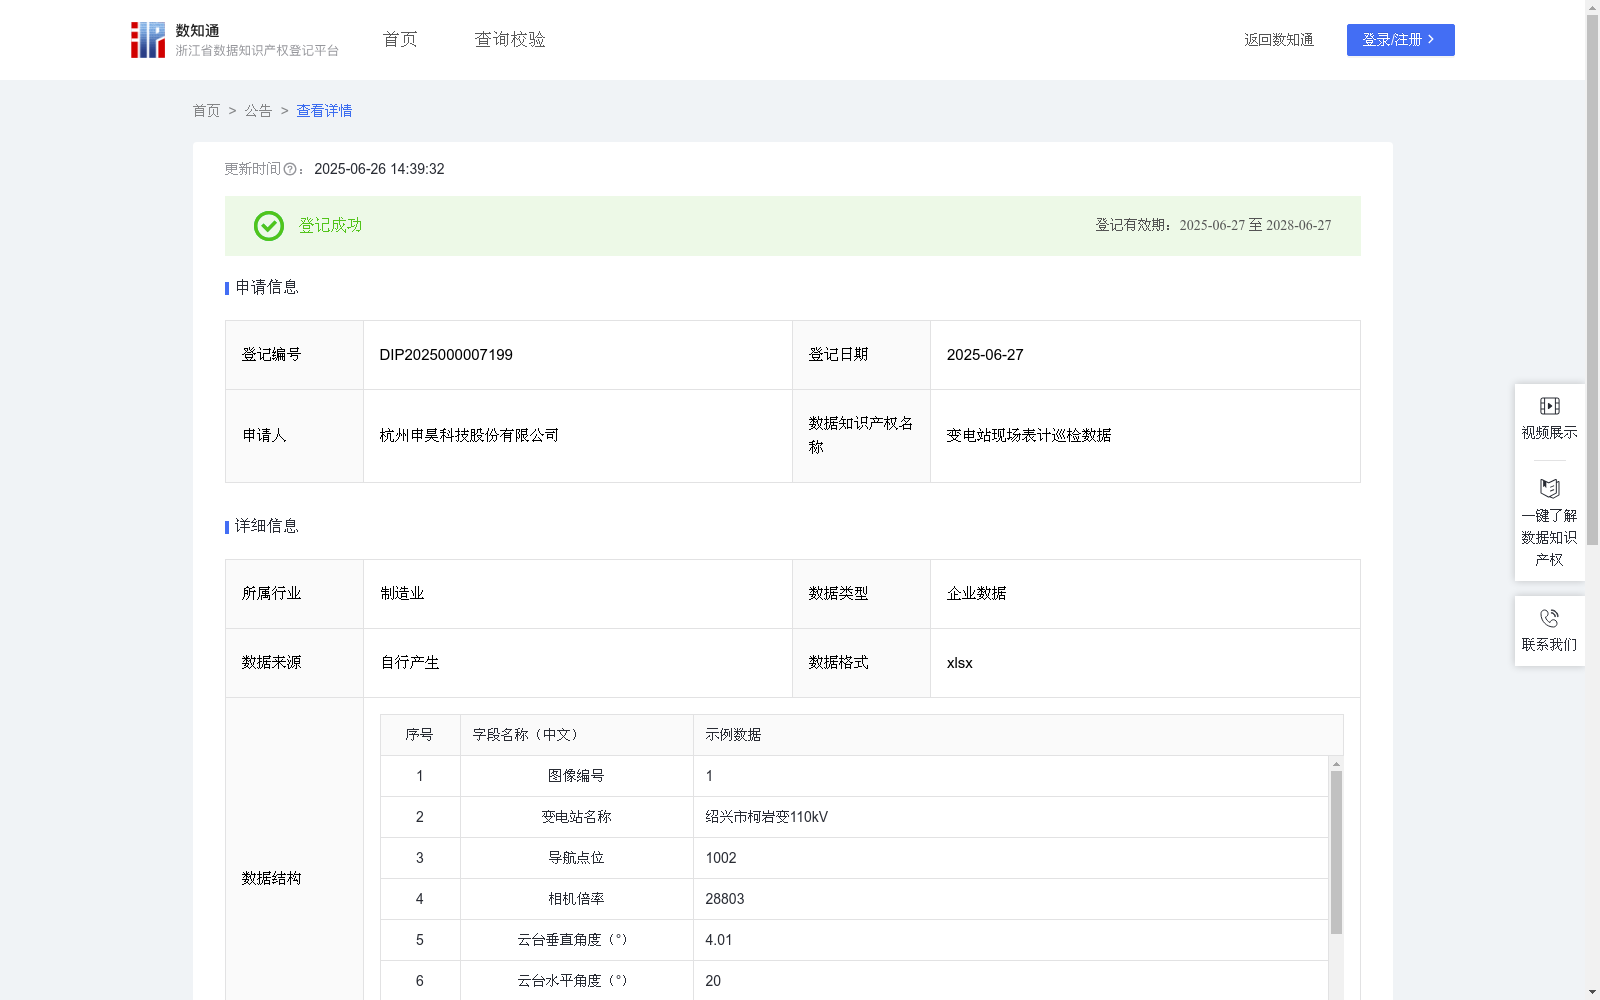Viewport: 1600px width, 1000px height.
Task: Click the help icon beside 更新时间
Action: 289,169
